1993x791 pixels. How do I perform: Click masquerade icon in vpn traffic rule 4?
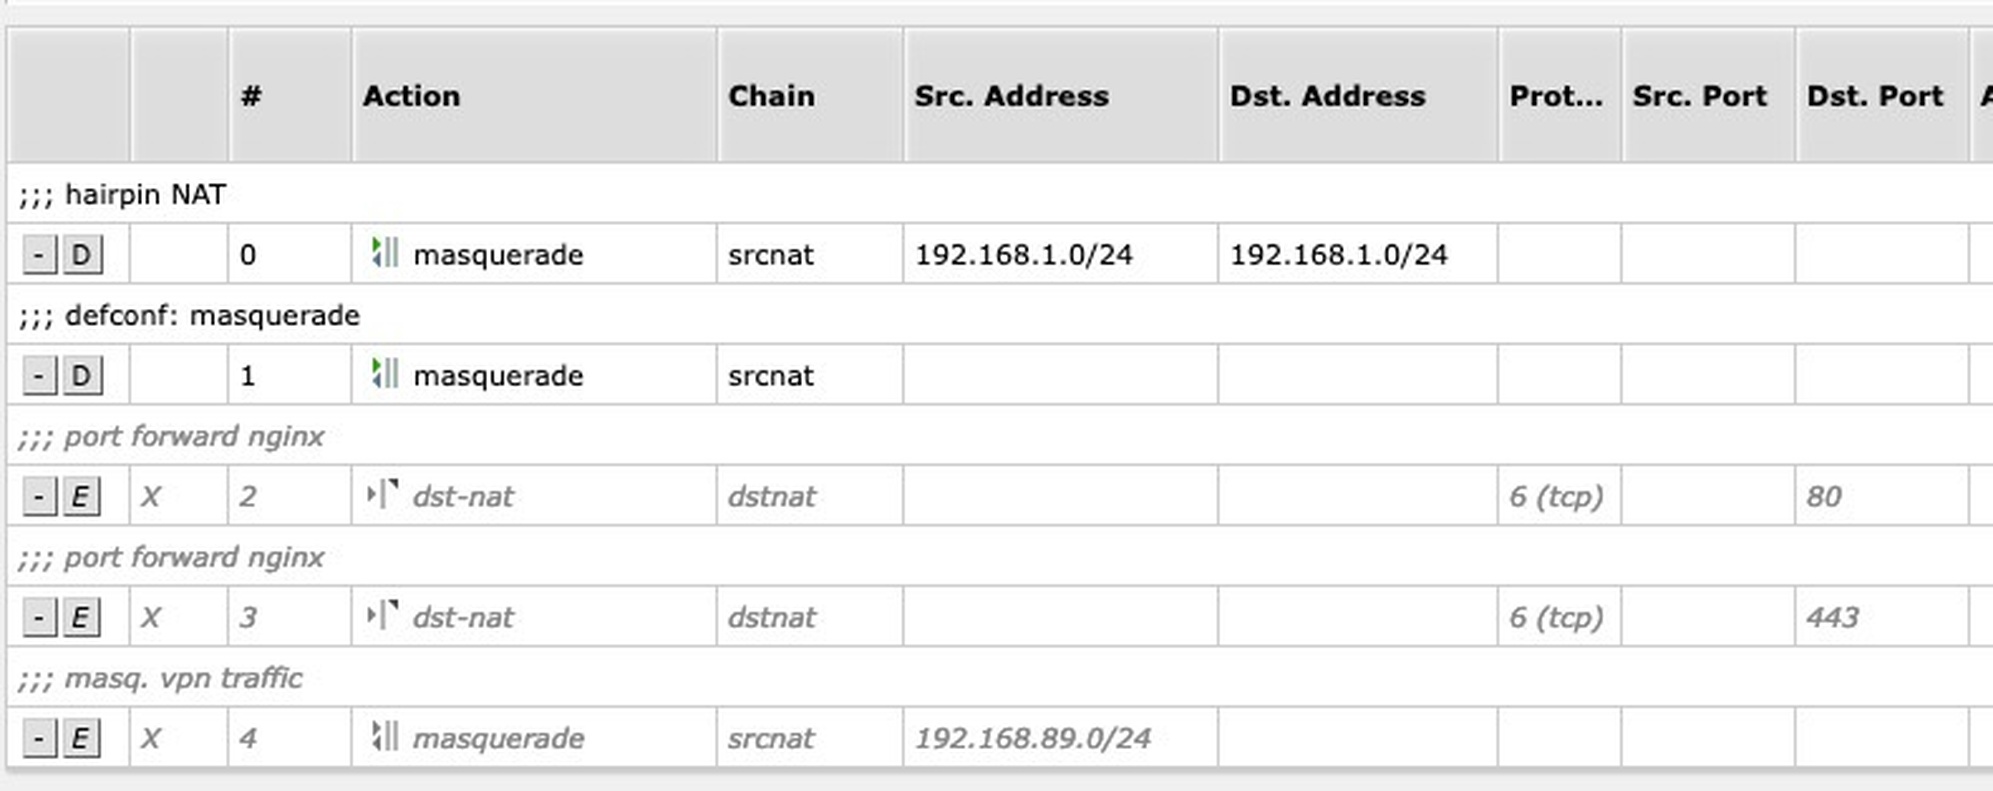tap(384, 737)
